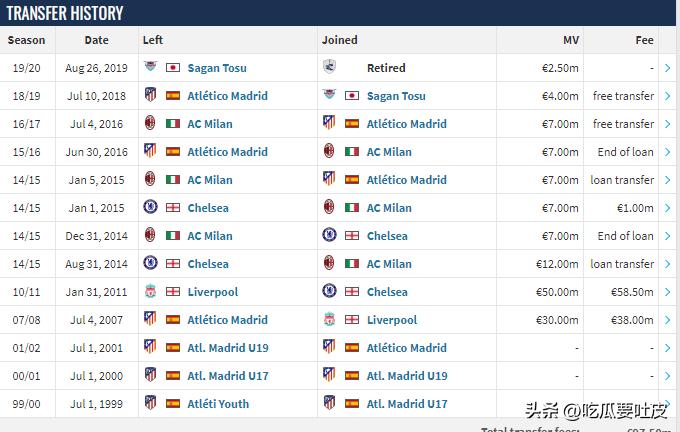Click the Atlético Madrid crest in the 01/02 Joined column
The image size is (680, 432).
point(329,348)
